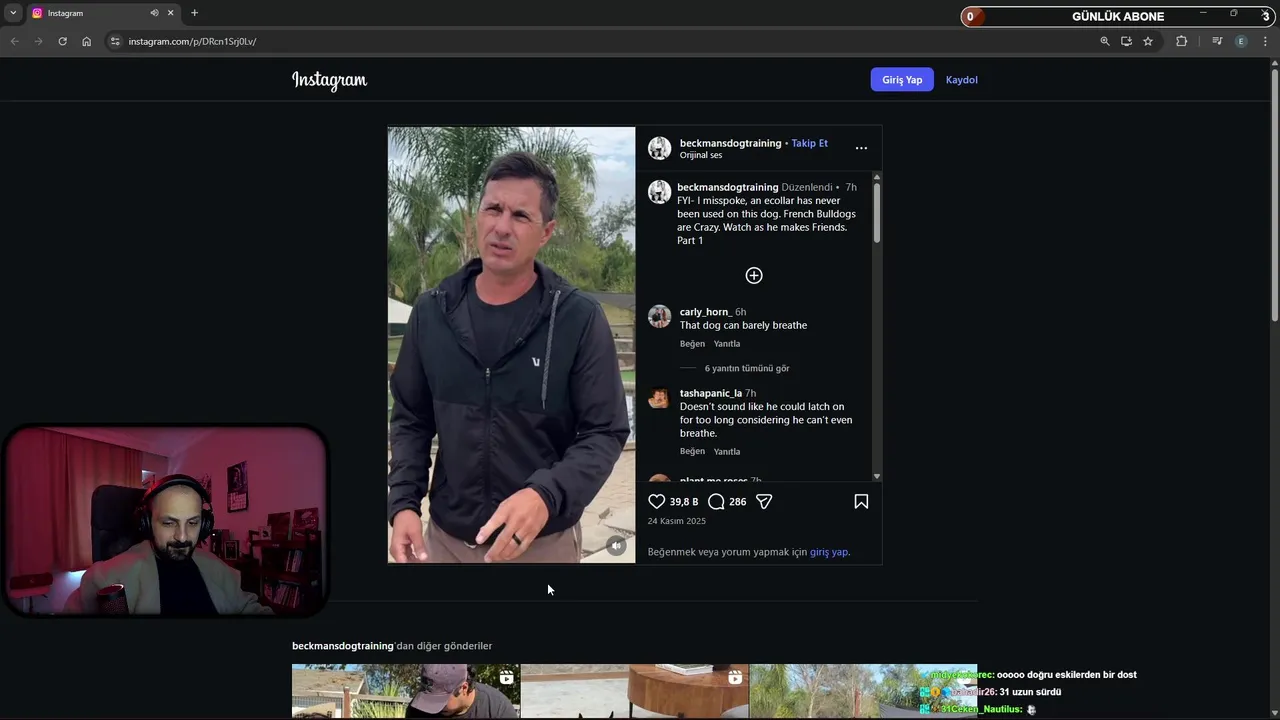The height and width of the screenshot is (720, 1280).
Task: Click comments panel scrollbar thumb
Action: tap(877, 213)
